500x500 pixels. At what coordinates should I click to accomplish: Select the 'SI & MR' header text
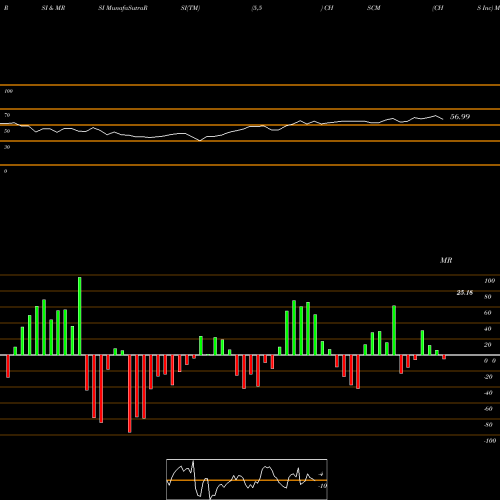53,8
